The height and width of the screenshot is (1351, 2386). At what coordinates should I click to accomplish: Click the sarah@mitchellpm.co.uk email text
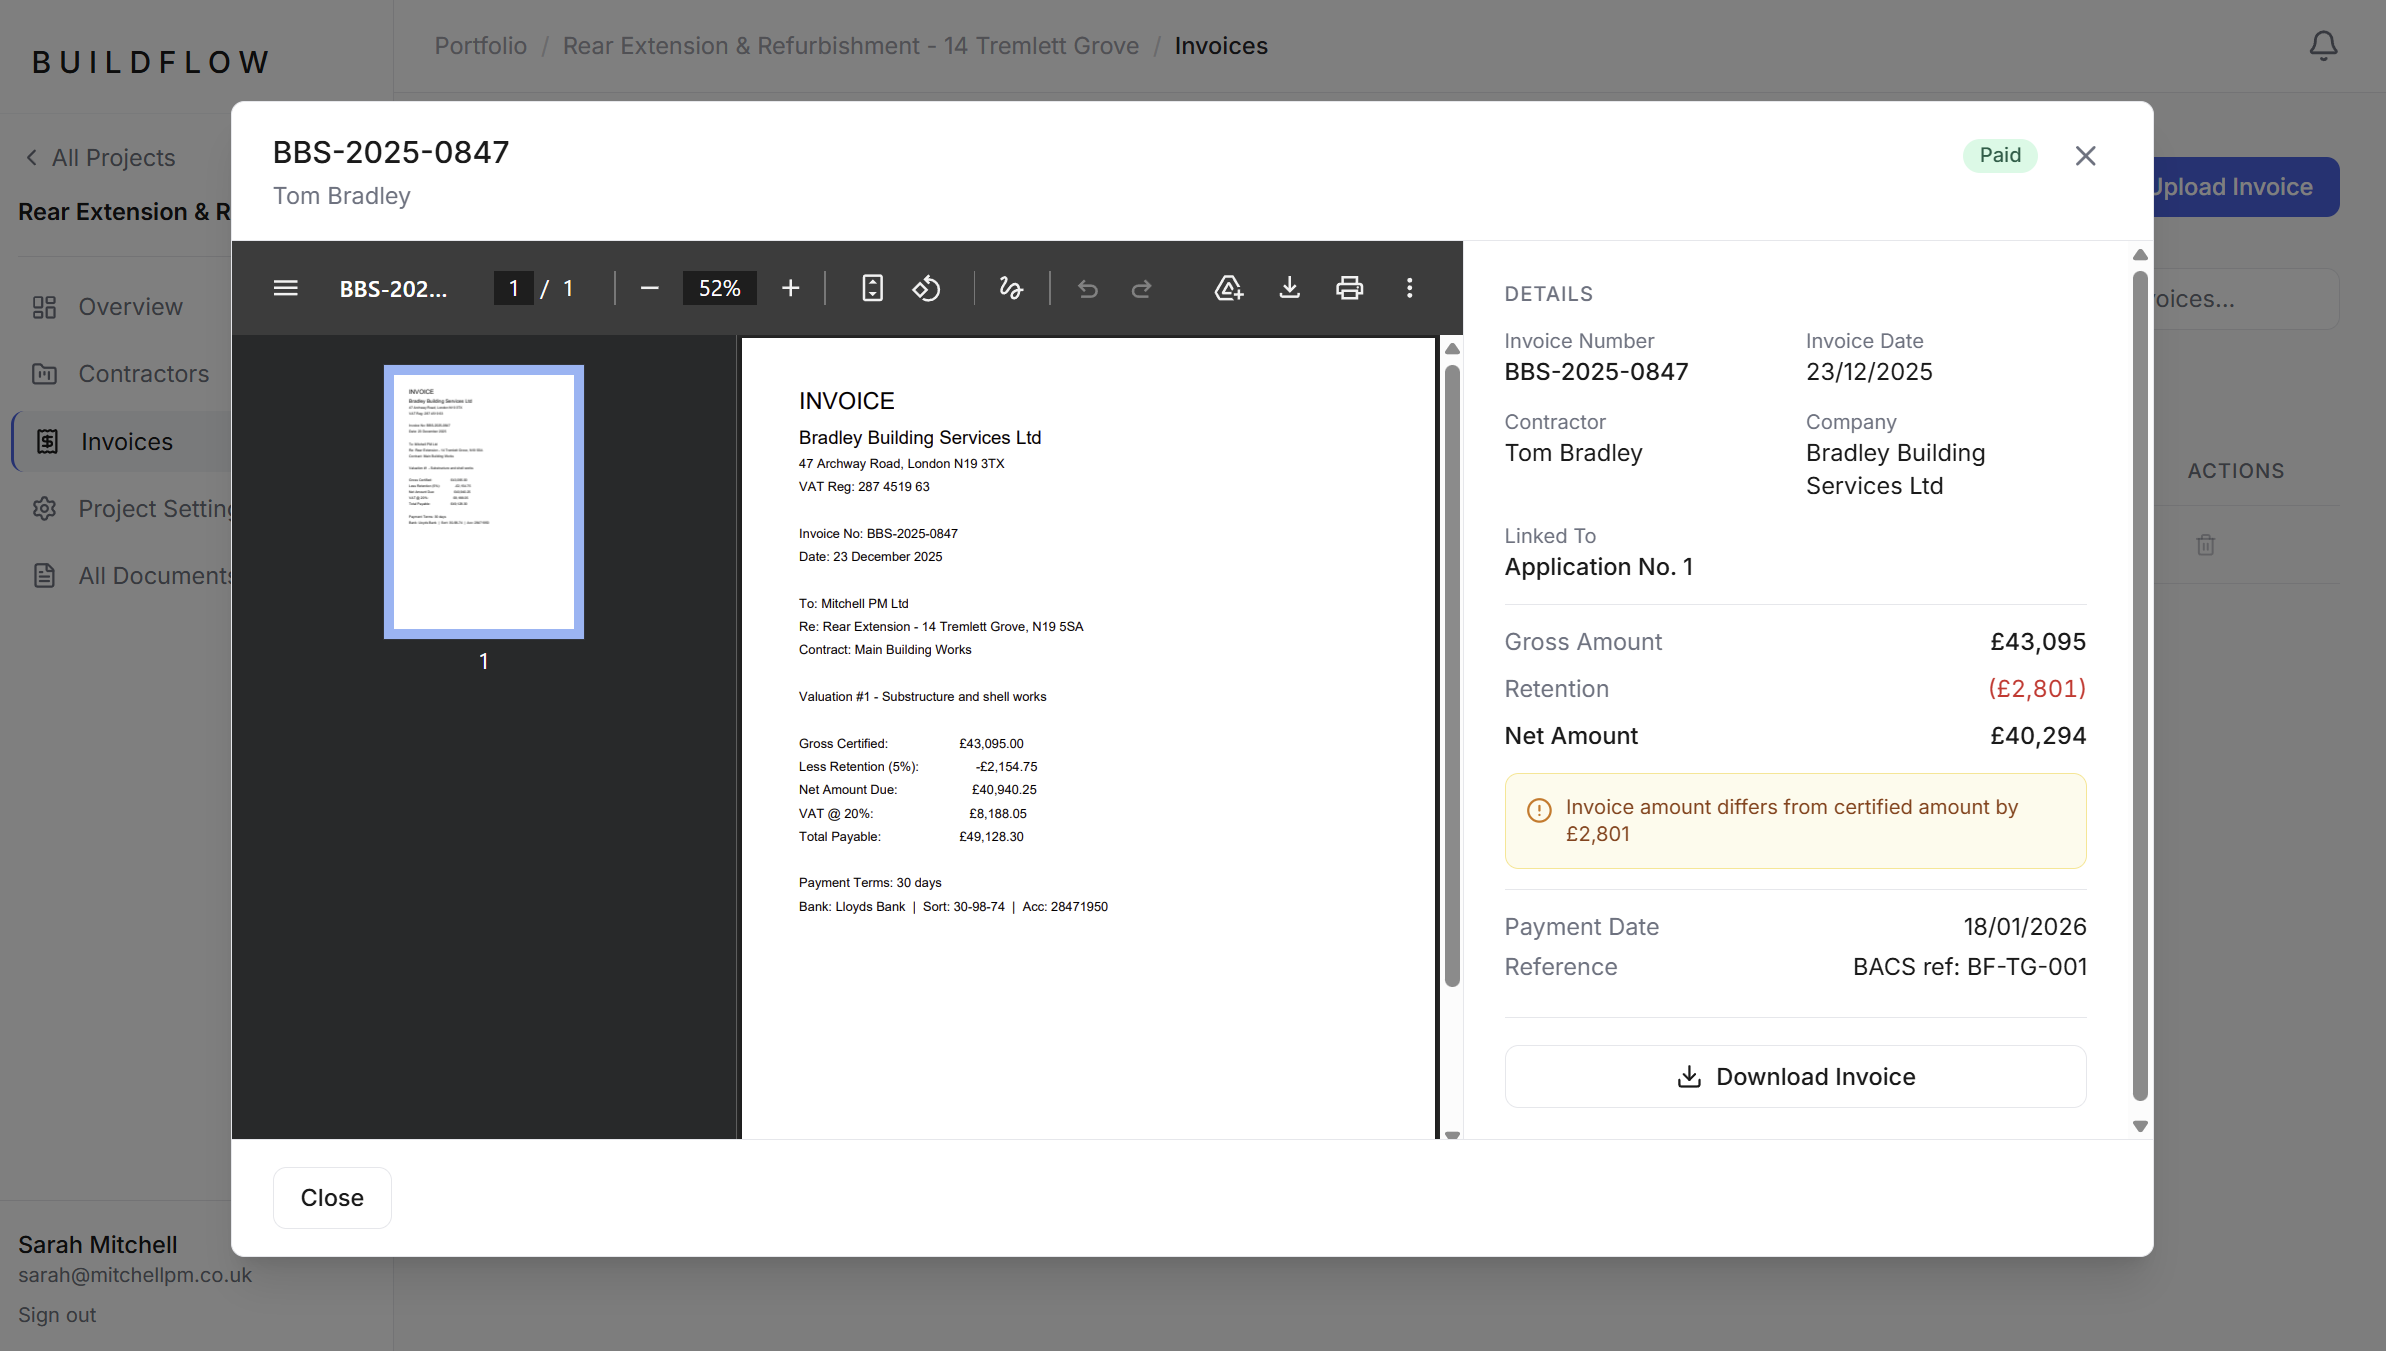click(135, 1275)
